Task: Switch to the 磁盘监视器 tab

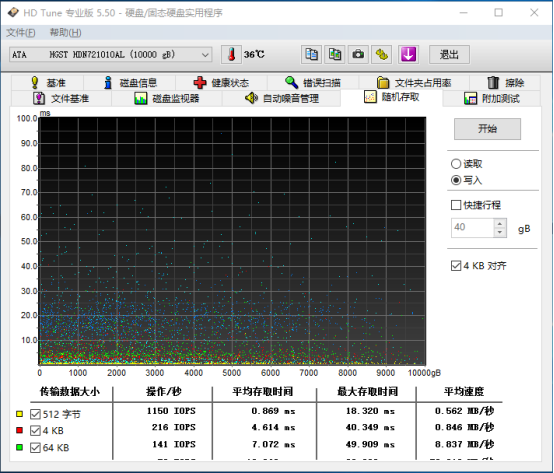Action: (x=167, y=98)
